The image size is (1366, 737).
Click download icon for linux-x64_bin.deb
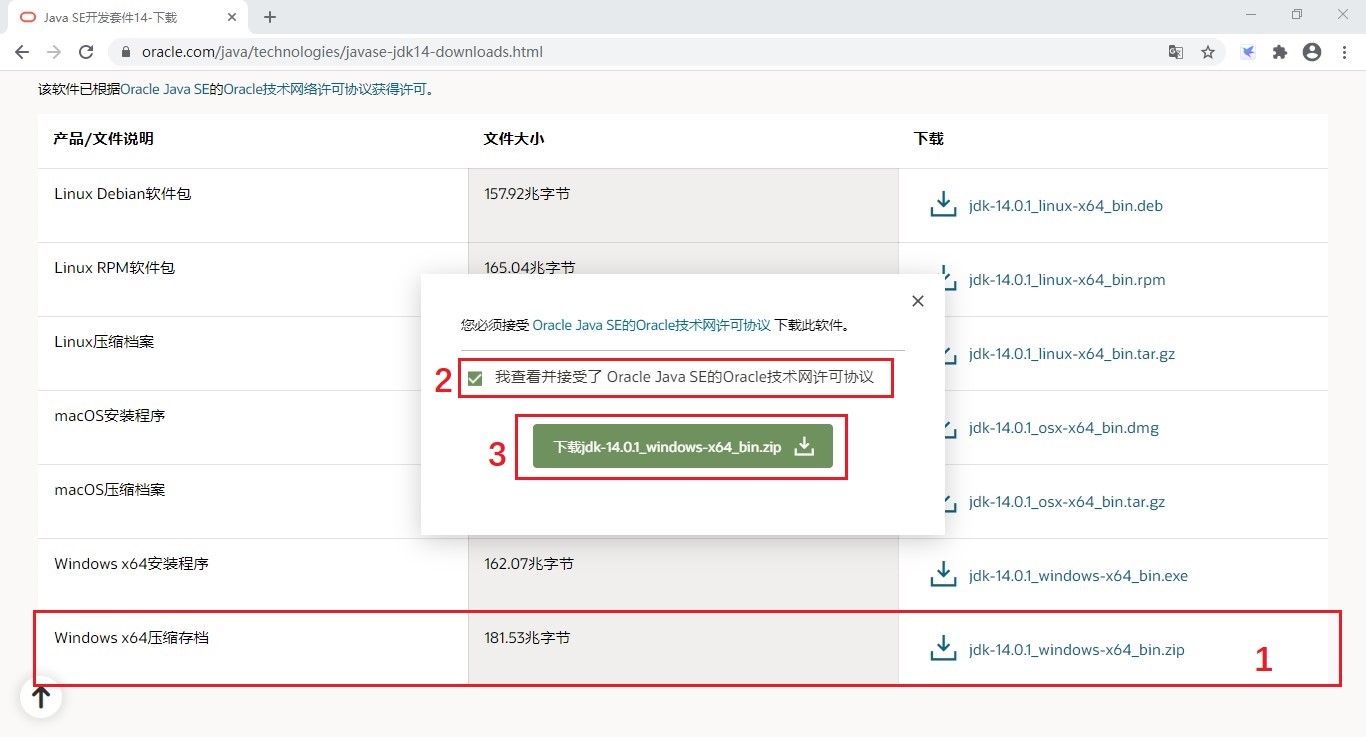click(943, 205)
